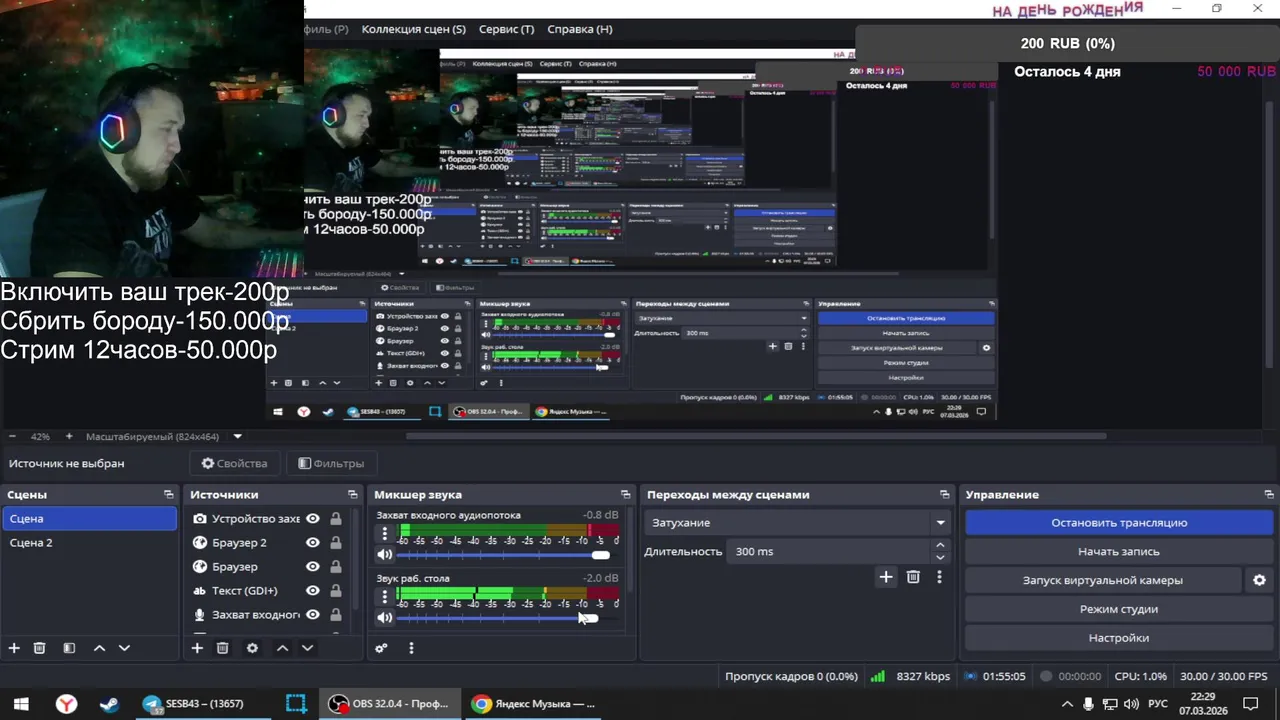
Task: Select the Сцена scene
Action: click(90, 519)
